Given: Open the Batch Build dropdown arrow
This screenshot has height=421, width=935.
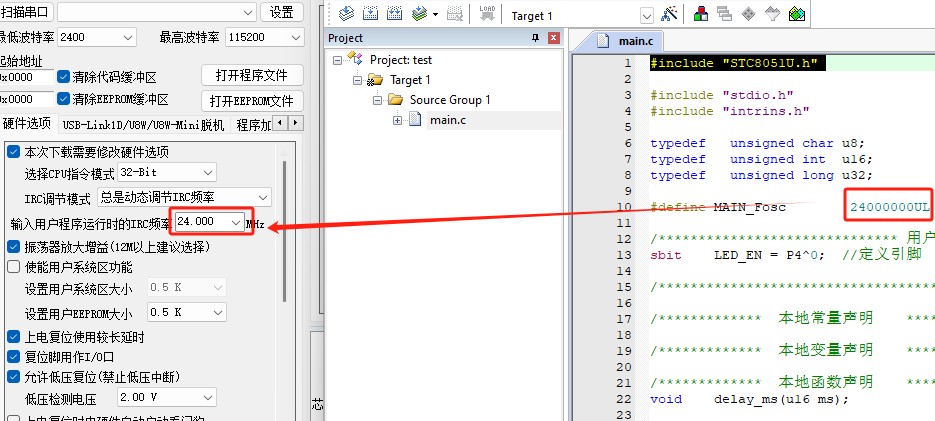Looking at the screenshot, I should pyautogui.click(x=435, y=14).
